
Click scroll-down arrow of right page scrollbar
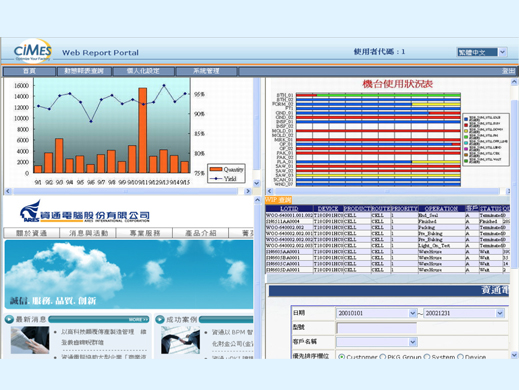514,355
